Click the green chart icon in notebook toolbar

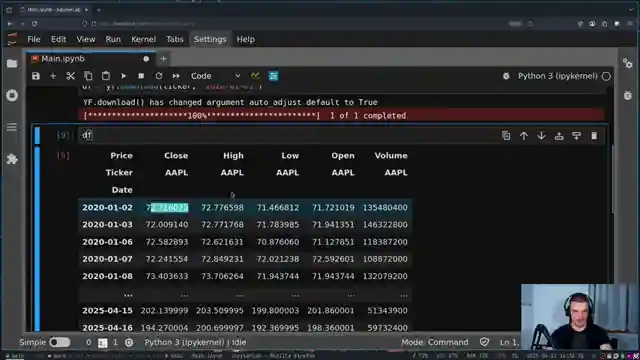255,76
